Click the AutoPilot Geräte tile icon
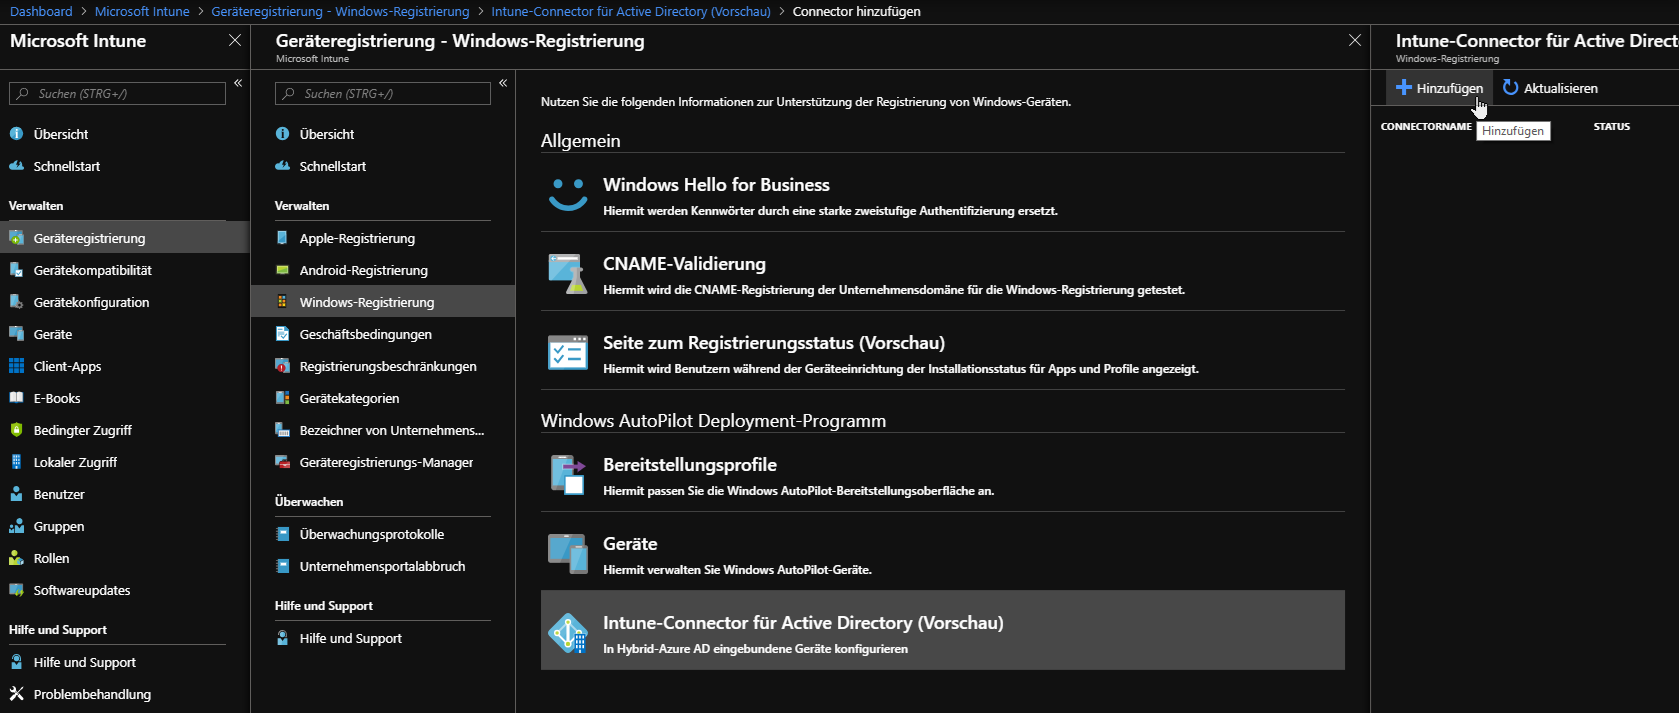Viewport: 1679px width, 713px height. pyautogui.click(x=568, y=553)
